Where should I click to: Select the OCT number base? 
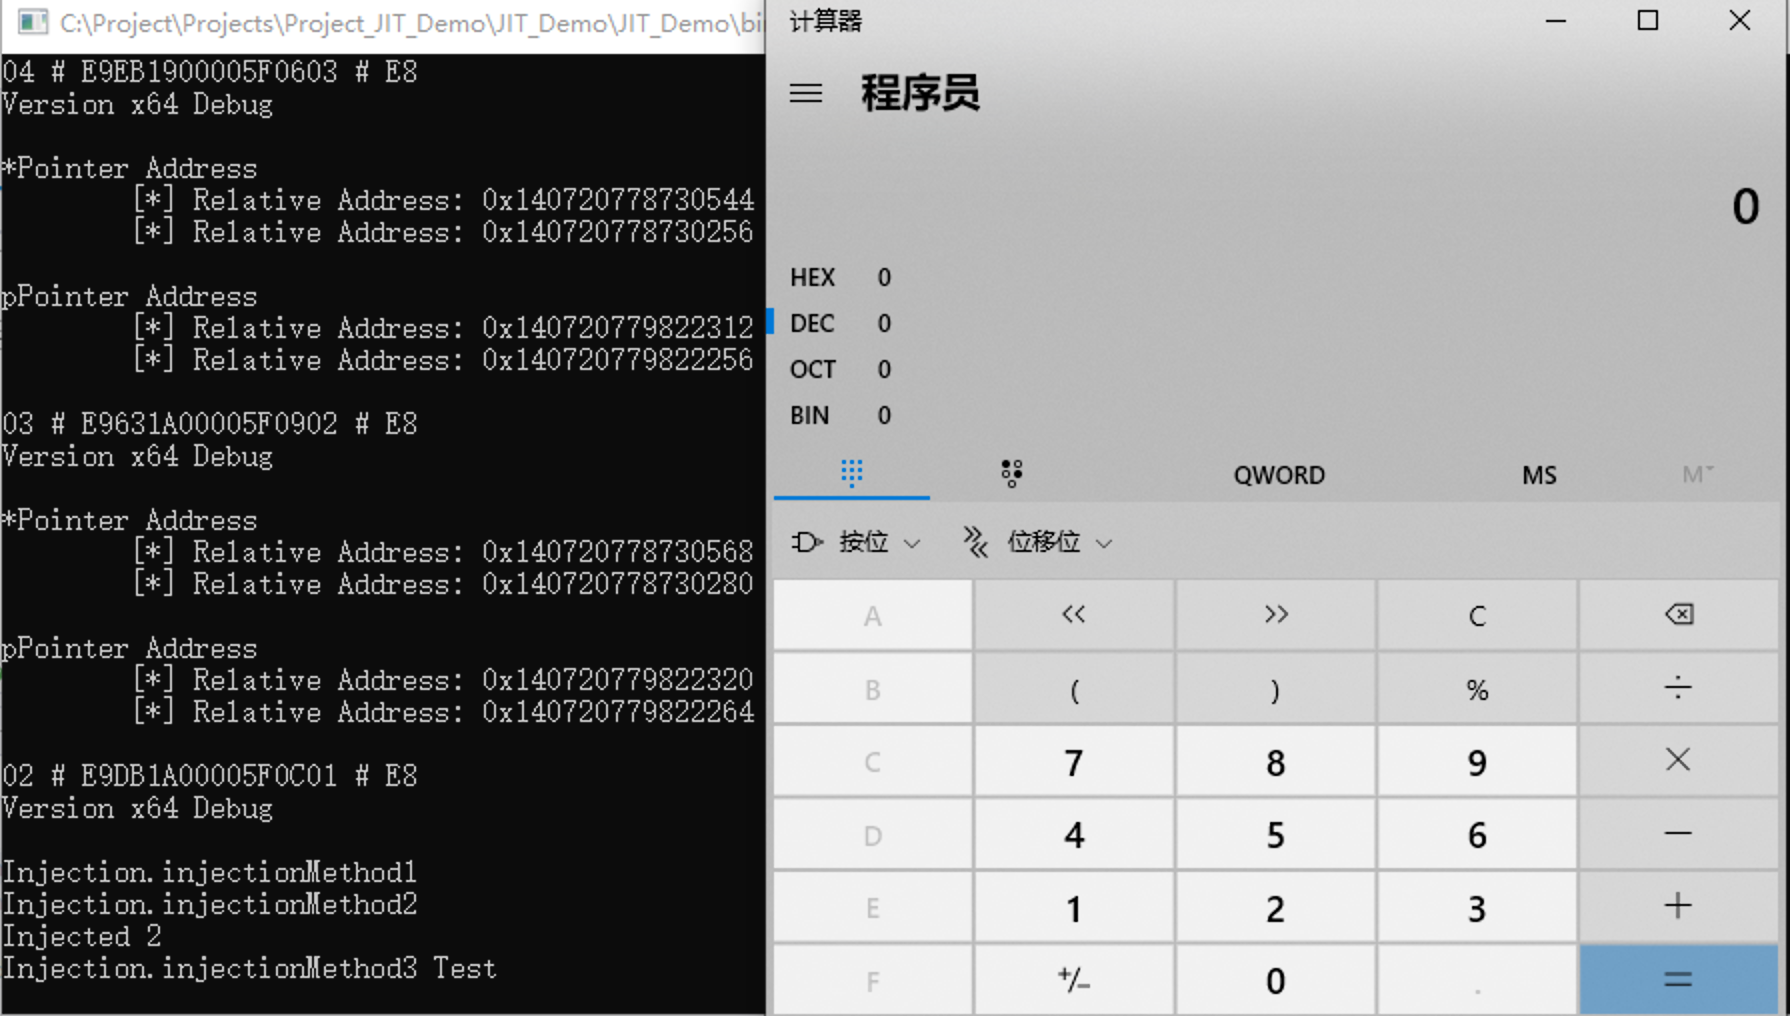click(x=840, y=369)
